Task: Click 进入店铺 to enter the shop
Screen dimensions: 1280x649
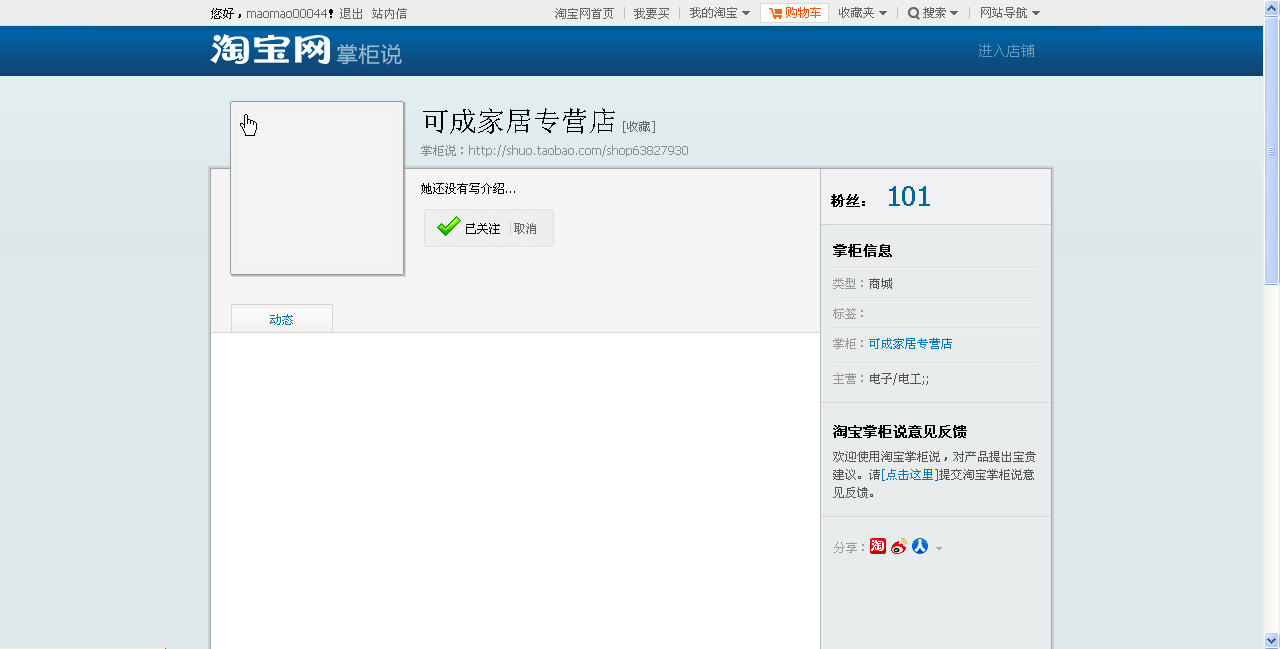Action: click(1006, 51)
